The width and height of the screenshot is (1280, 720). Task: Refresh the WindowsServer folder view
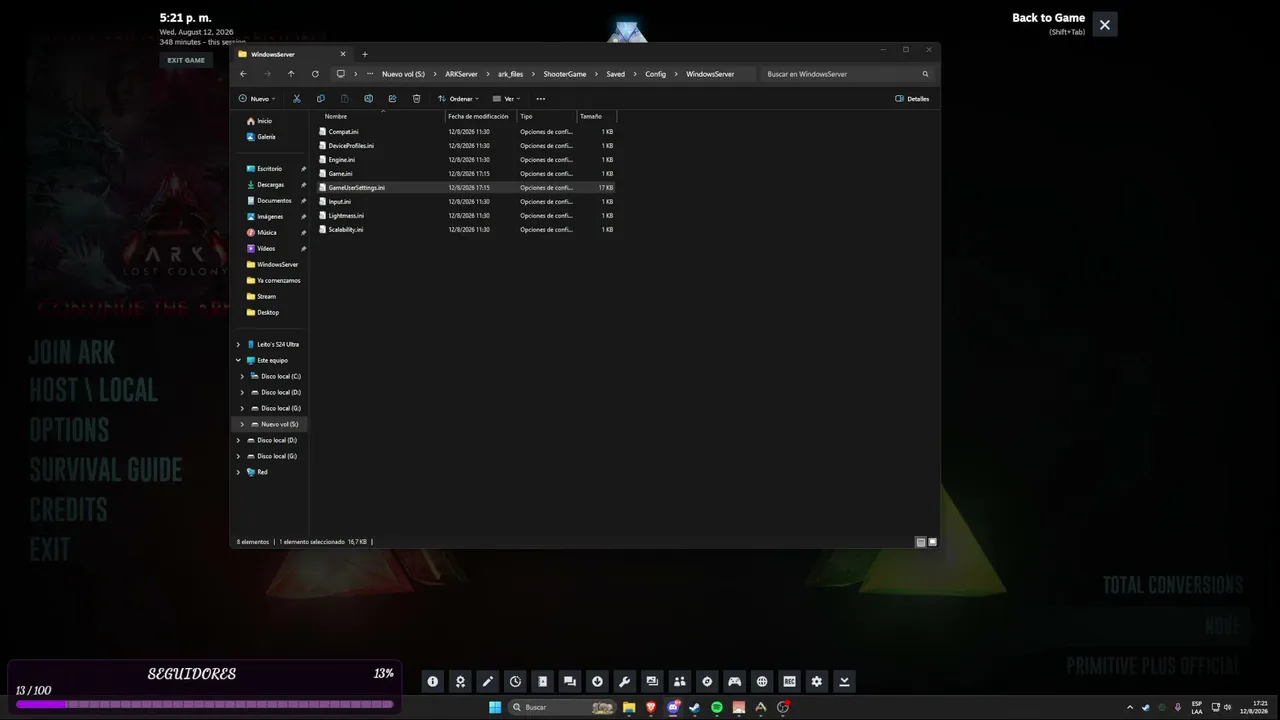coord(315,74)
